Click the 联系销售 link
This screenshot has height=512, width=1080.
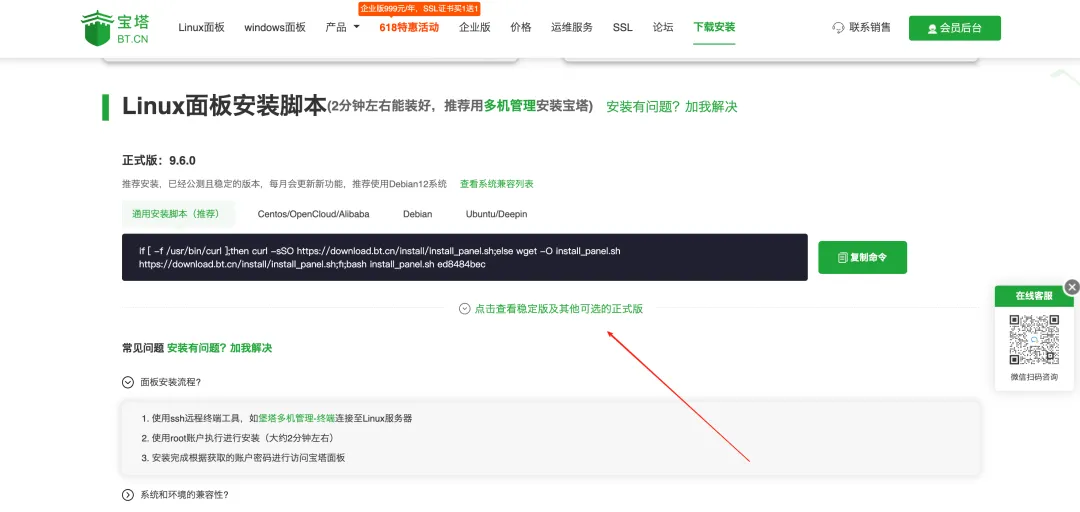(870, 28)
